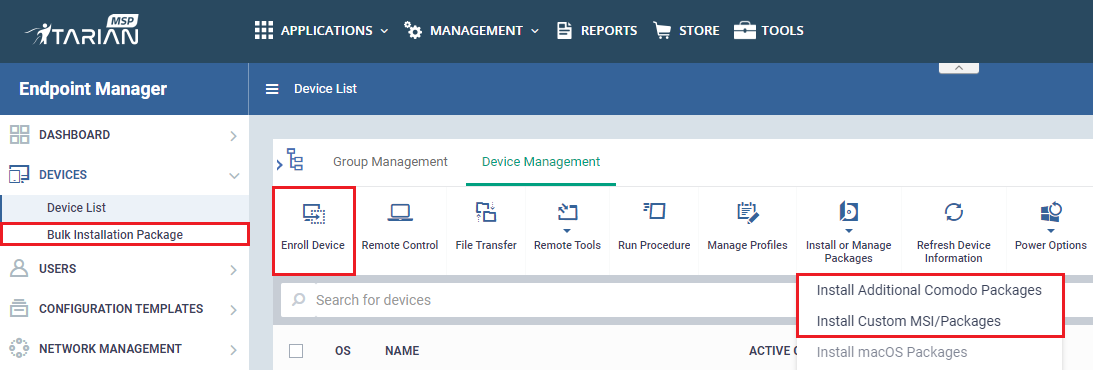This screenshot has width=1093, height=370.
Task: Expand the Network Management chevron
Action: tap(234, 349)
